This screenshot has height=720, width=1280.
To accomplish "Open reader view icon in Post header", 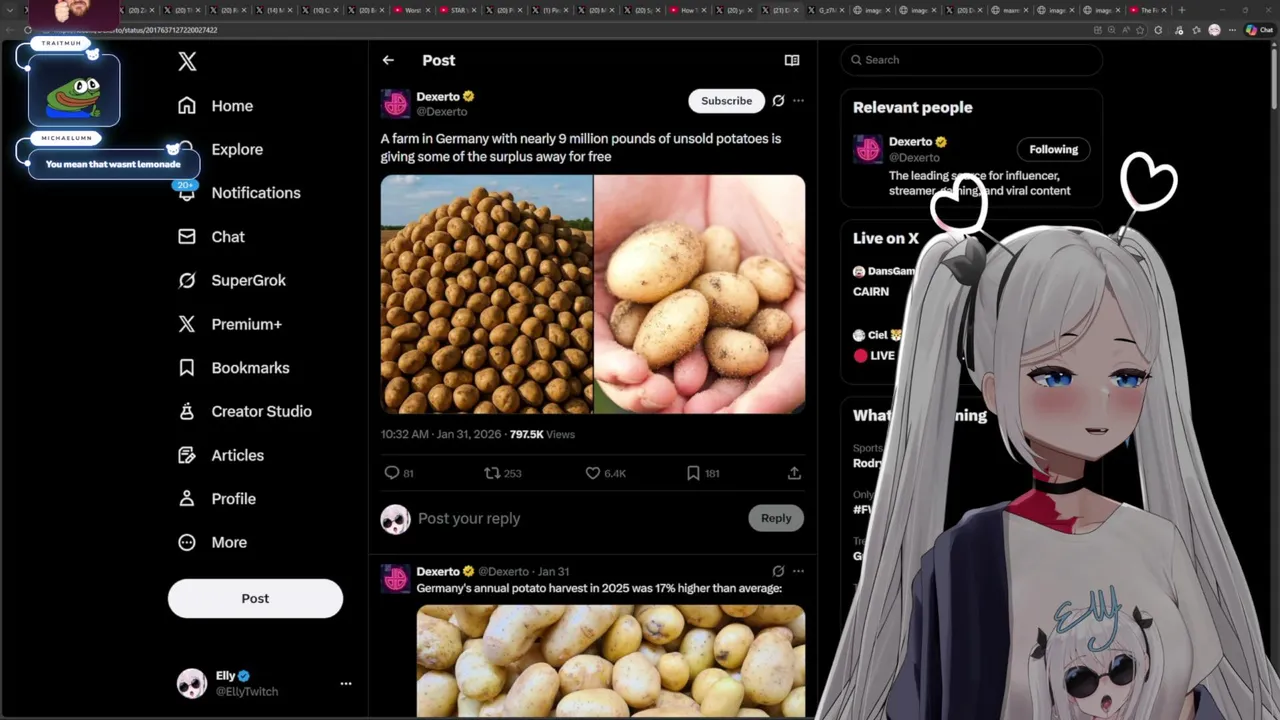I will coord(792,60).
